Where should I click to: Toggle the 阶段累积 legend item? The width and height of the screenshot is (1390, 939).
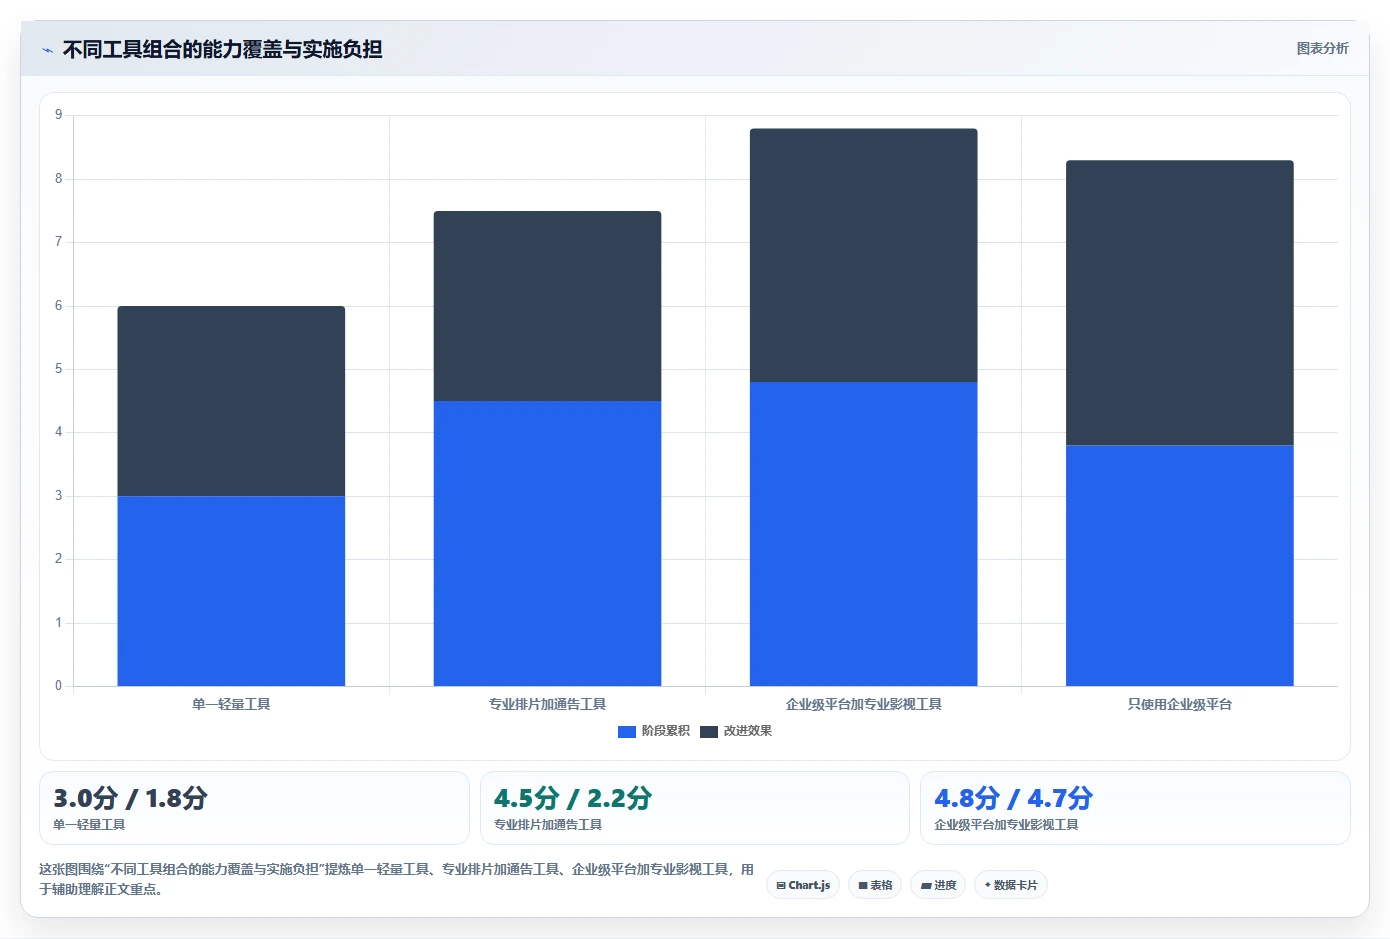[x=654, y=731]
